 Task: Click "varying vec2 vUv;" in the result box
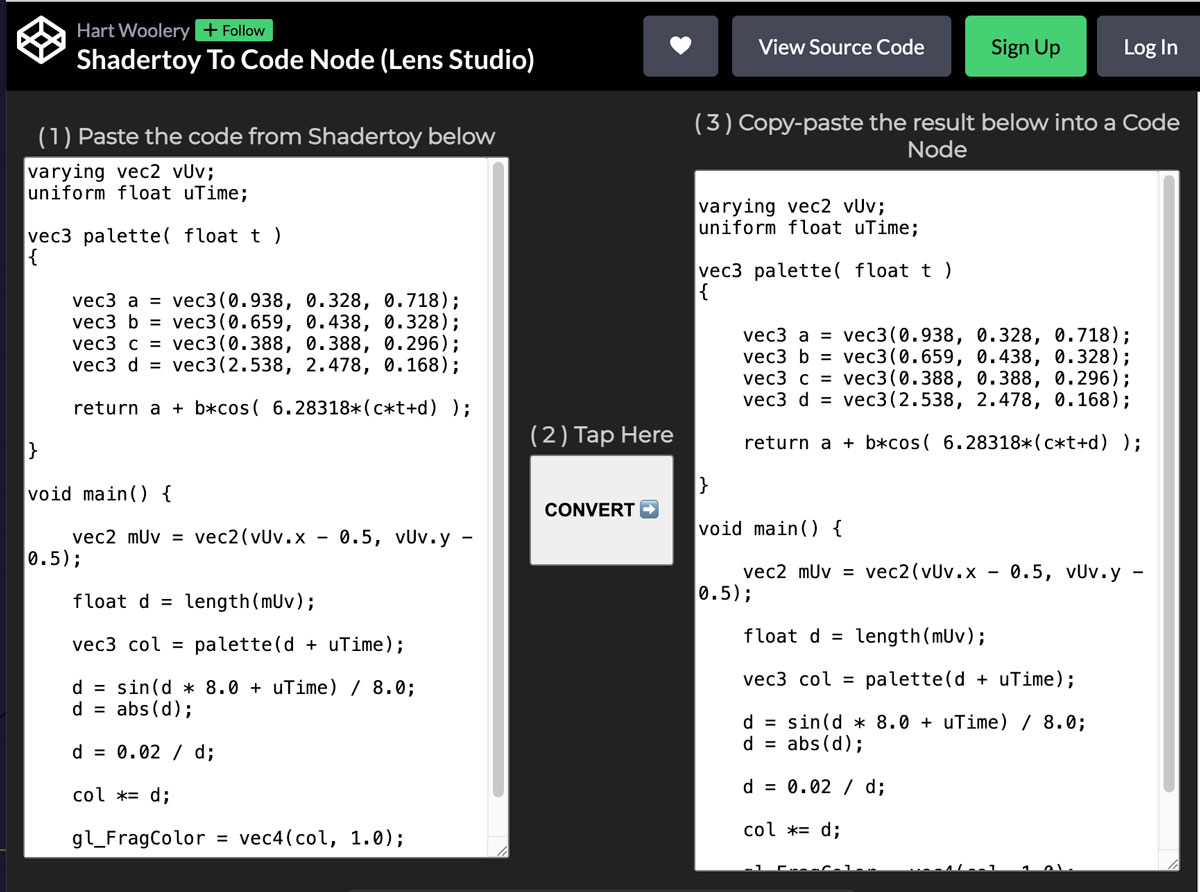pyautogui.click(x=792, y=206)
